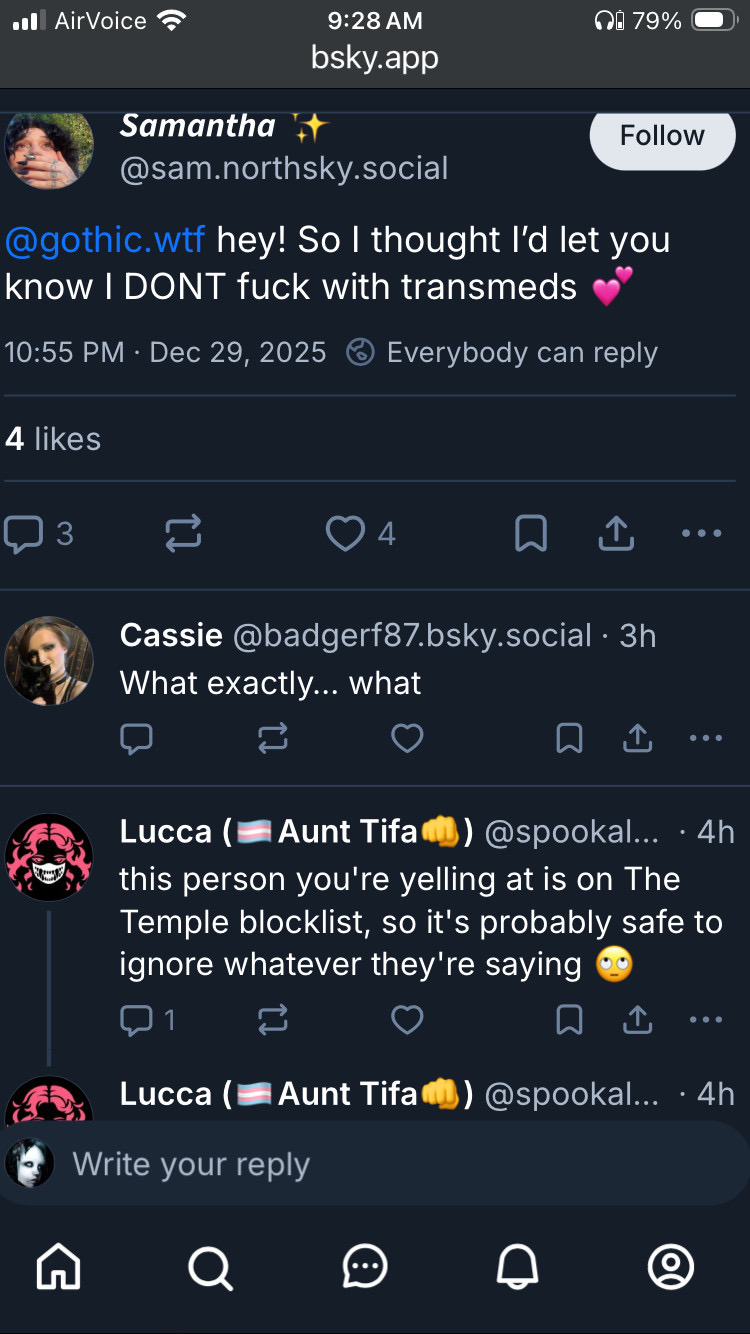Open Chat messages
Image resolution: width=750 pixels, height=1334 pixels.
coord(365,1268)
